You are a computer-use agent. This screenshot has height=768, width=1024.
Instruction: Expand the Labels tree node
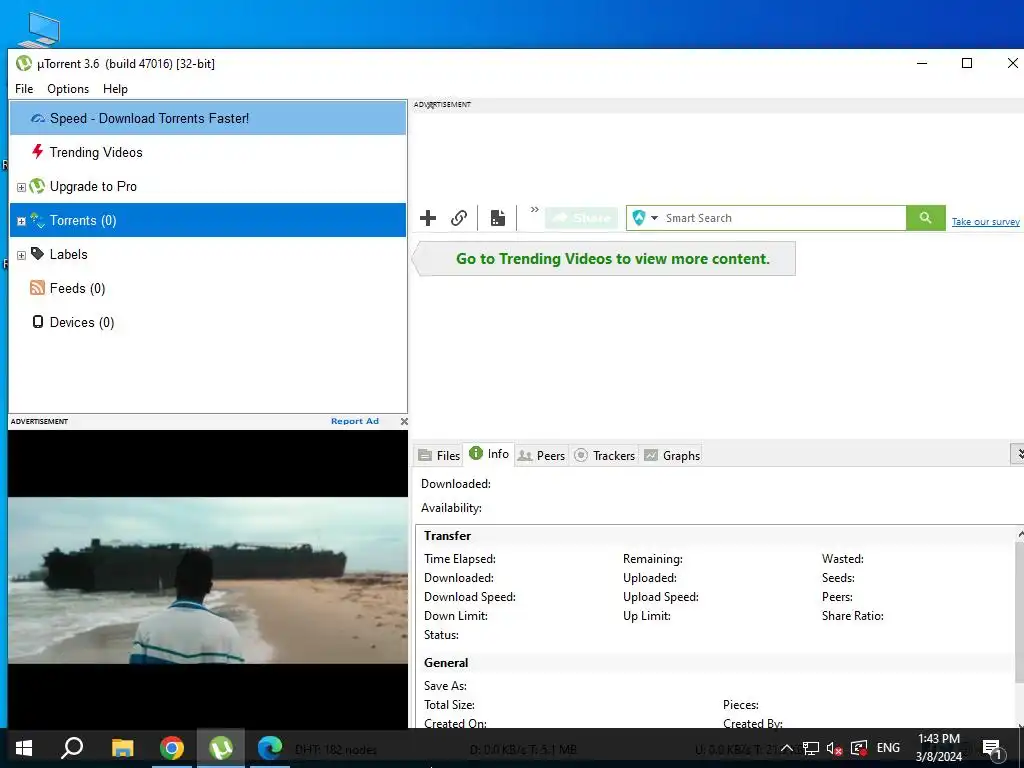click(21, 255)
